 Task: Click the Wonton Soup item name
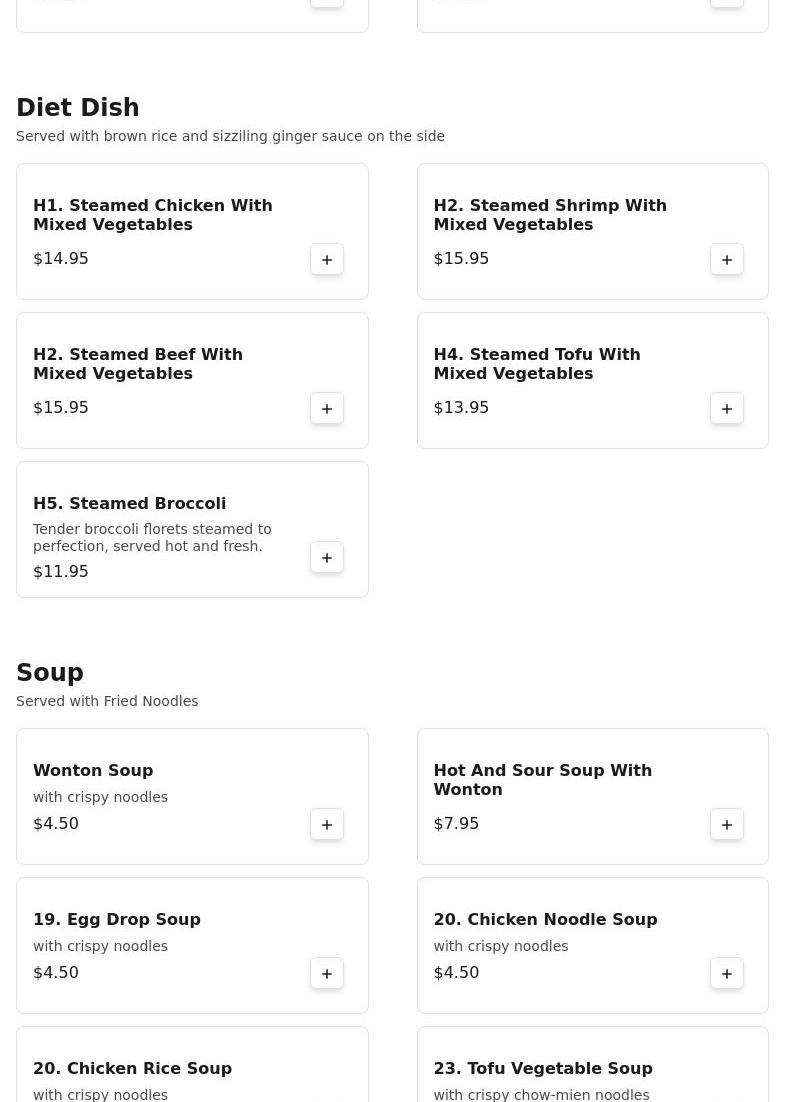click(x=93, y=770)
